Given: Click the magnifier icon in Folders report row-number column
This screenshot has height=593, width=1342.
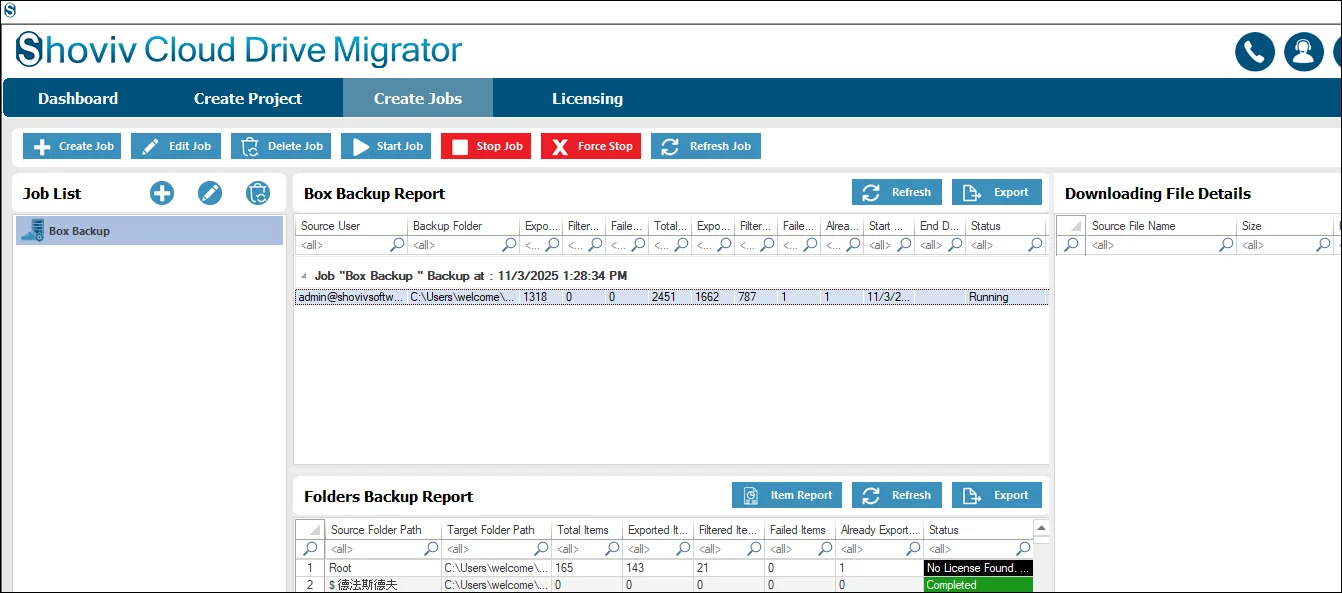Looking at the screenshot, I should pos(310,549).
